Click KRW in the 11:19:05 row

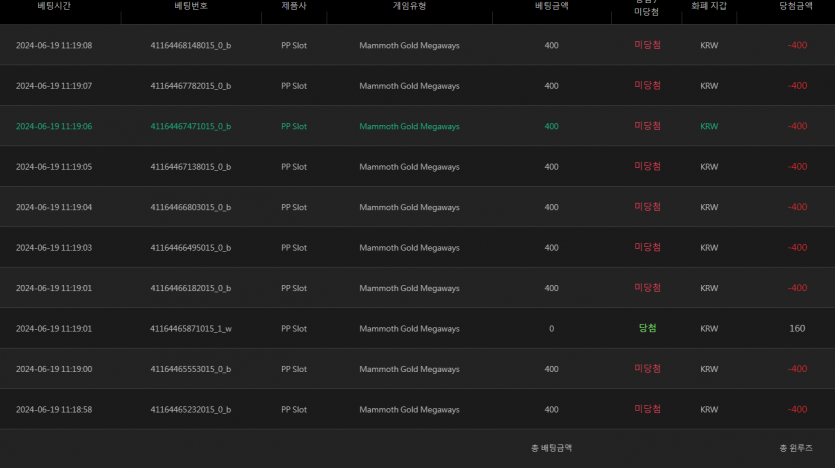(709, 167)
